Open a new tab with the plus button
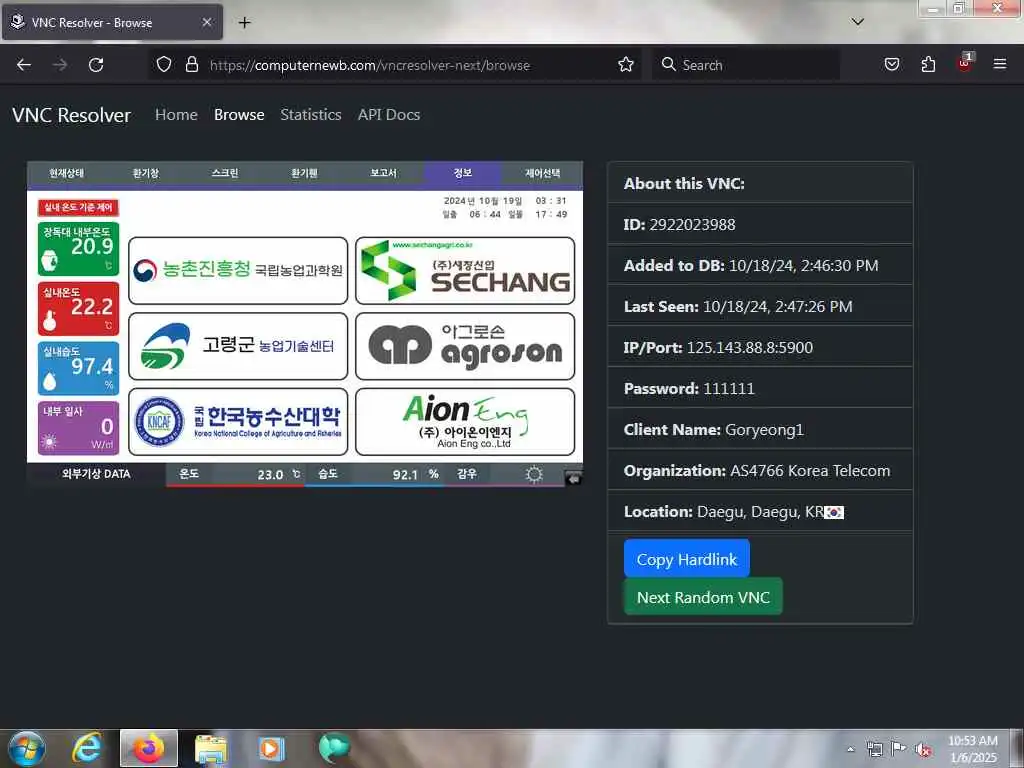1024x768 pixels. pos(244,23)
